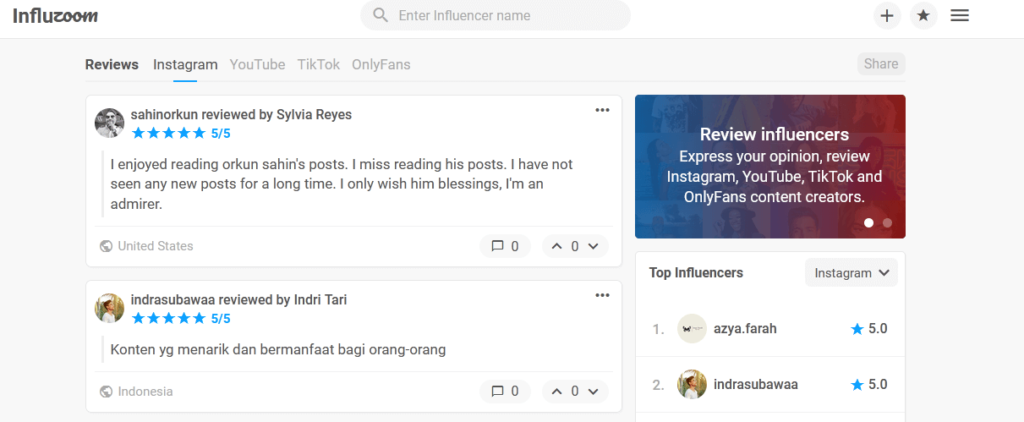Click globe icon next to Indonesia
The width and height of the screenshot is (1024, 422).
106,392
